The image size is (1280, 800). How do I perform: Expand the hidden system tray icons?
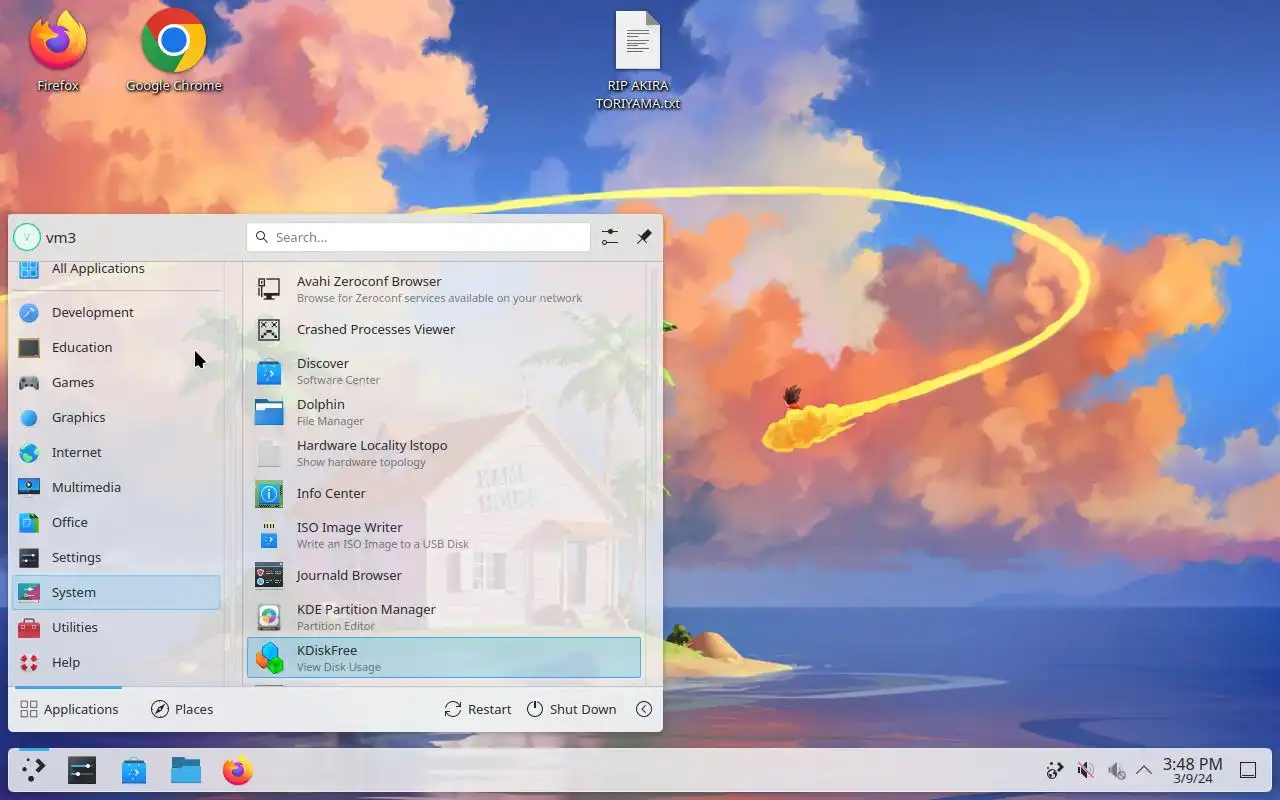tap(1144, 770)
